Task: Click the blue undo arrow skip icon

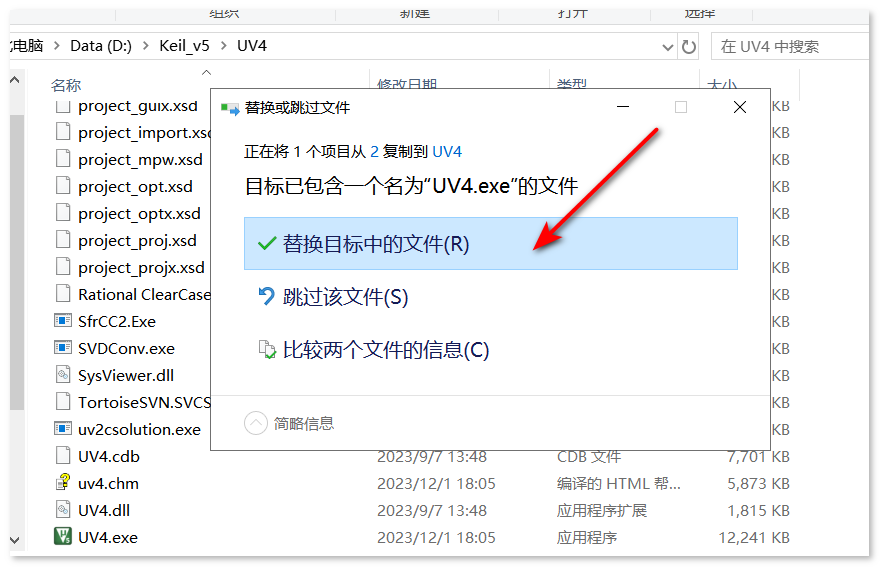Action: (x=267, y=296)
